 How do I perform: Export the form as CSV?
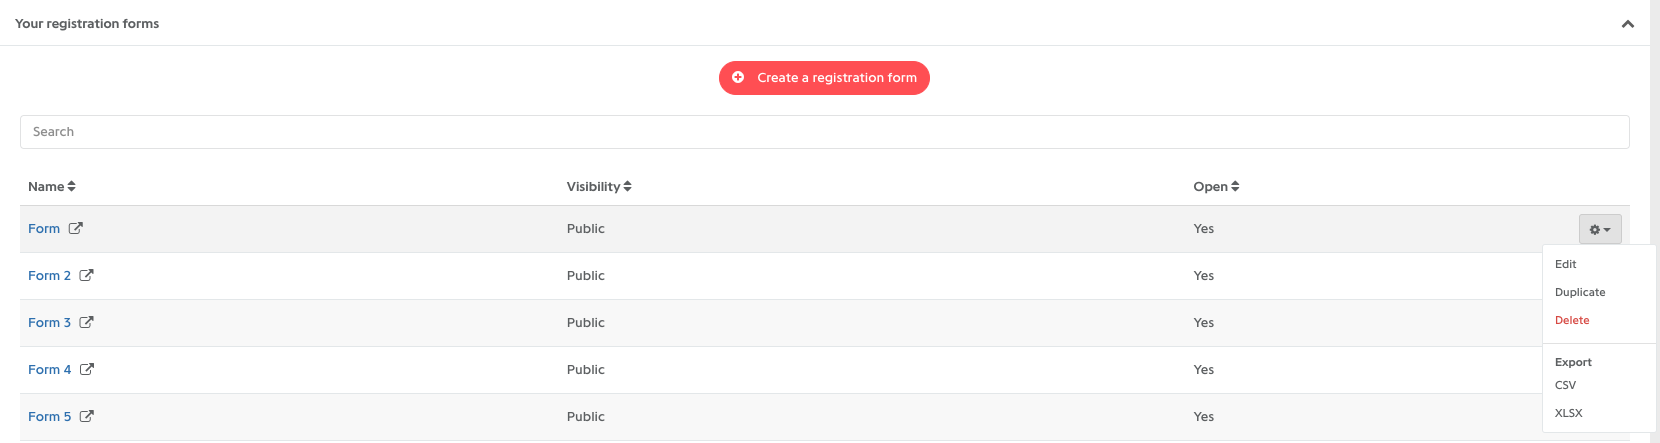point(1565,385)
